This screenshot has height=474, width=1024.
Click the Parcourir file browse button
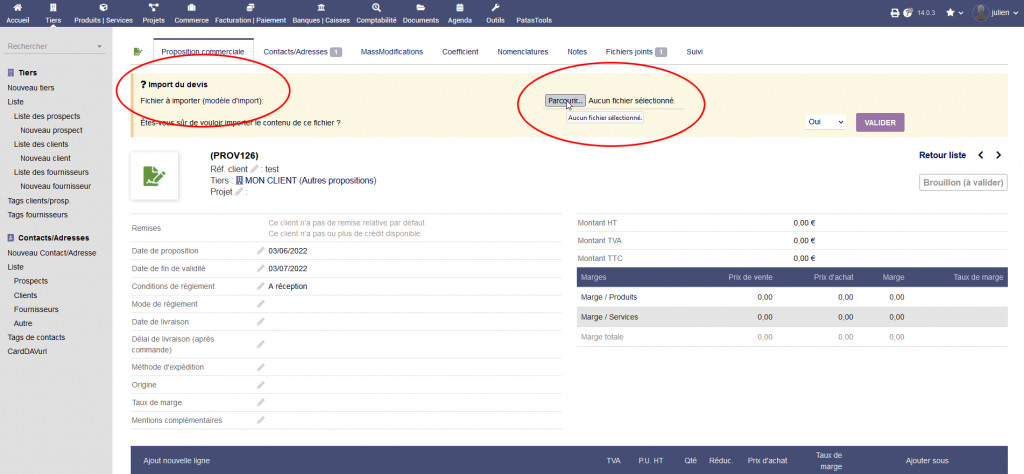click(x=565, y=101)
